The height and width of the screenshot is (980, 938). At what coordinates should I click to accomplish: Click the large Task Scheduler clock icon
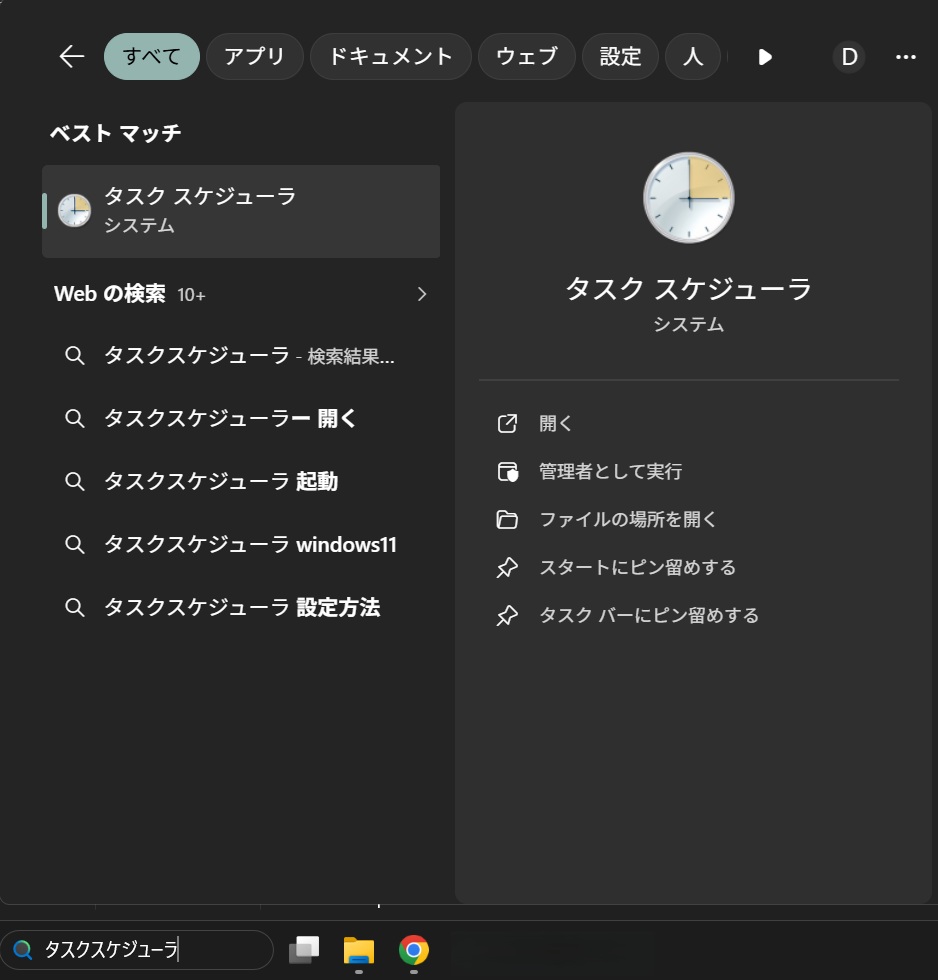689,198
